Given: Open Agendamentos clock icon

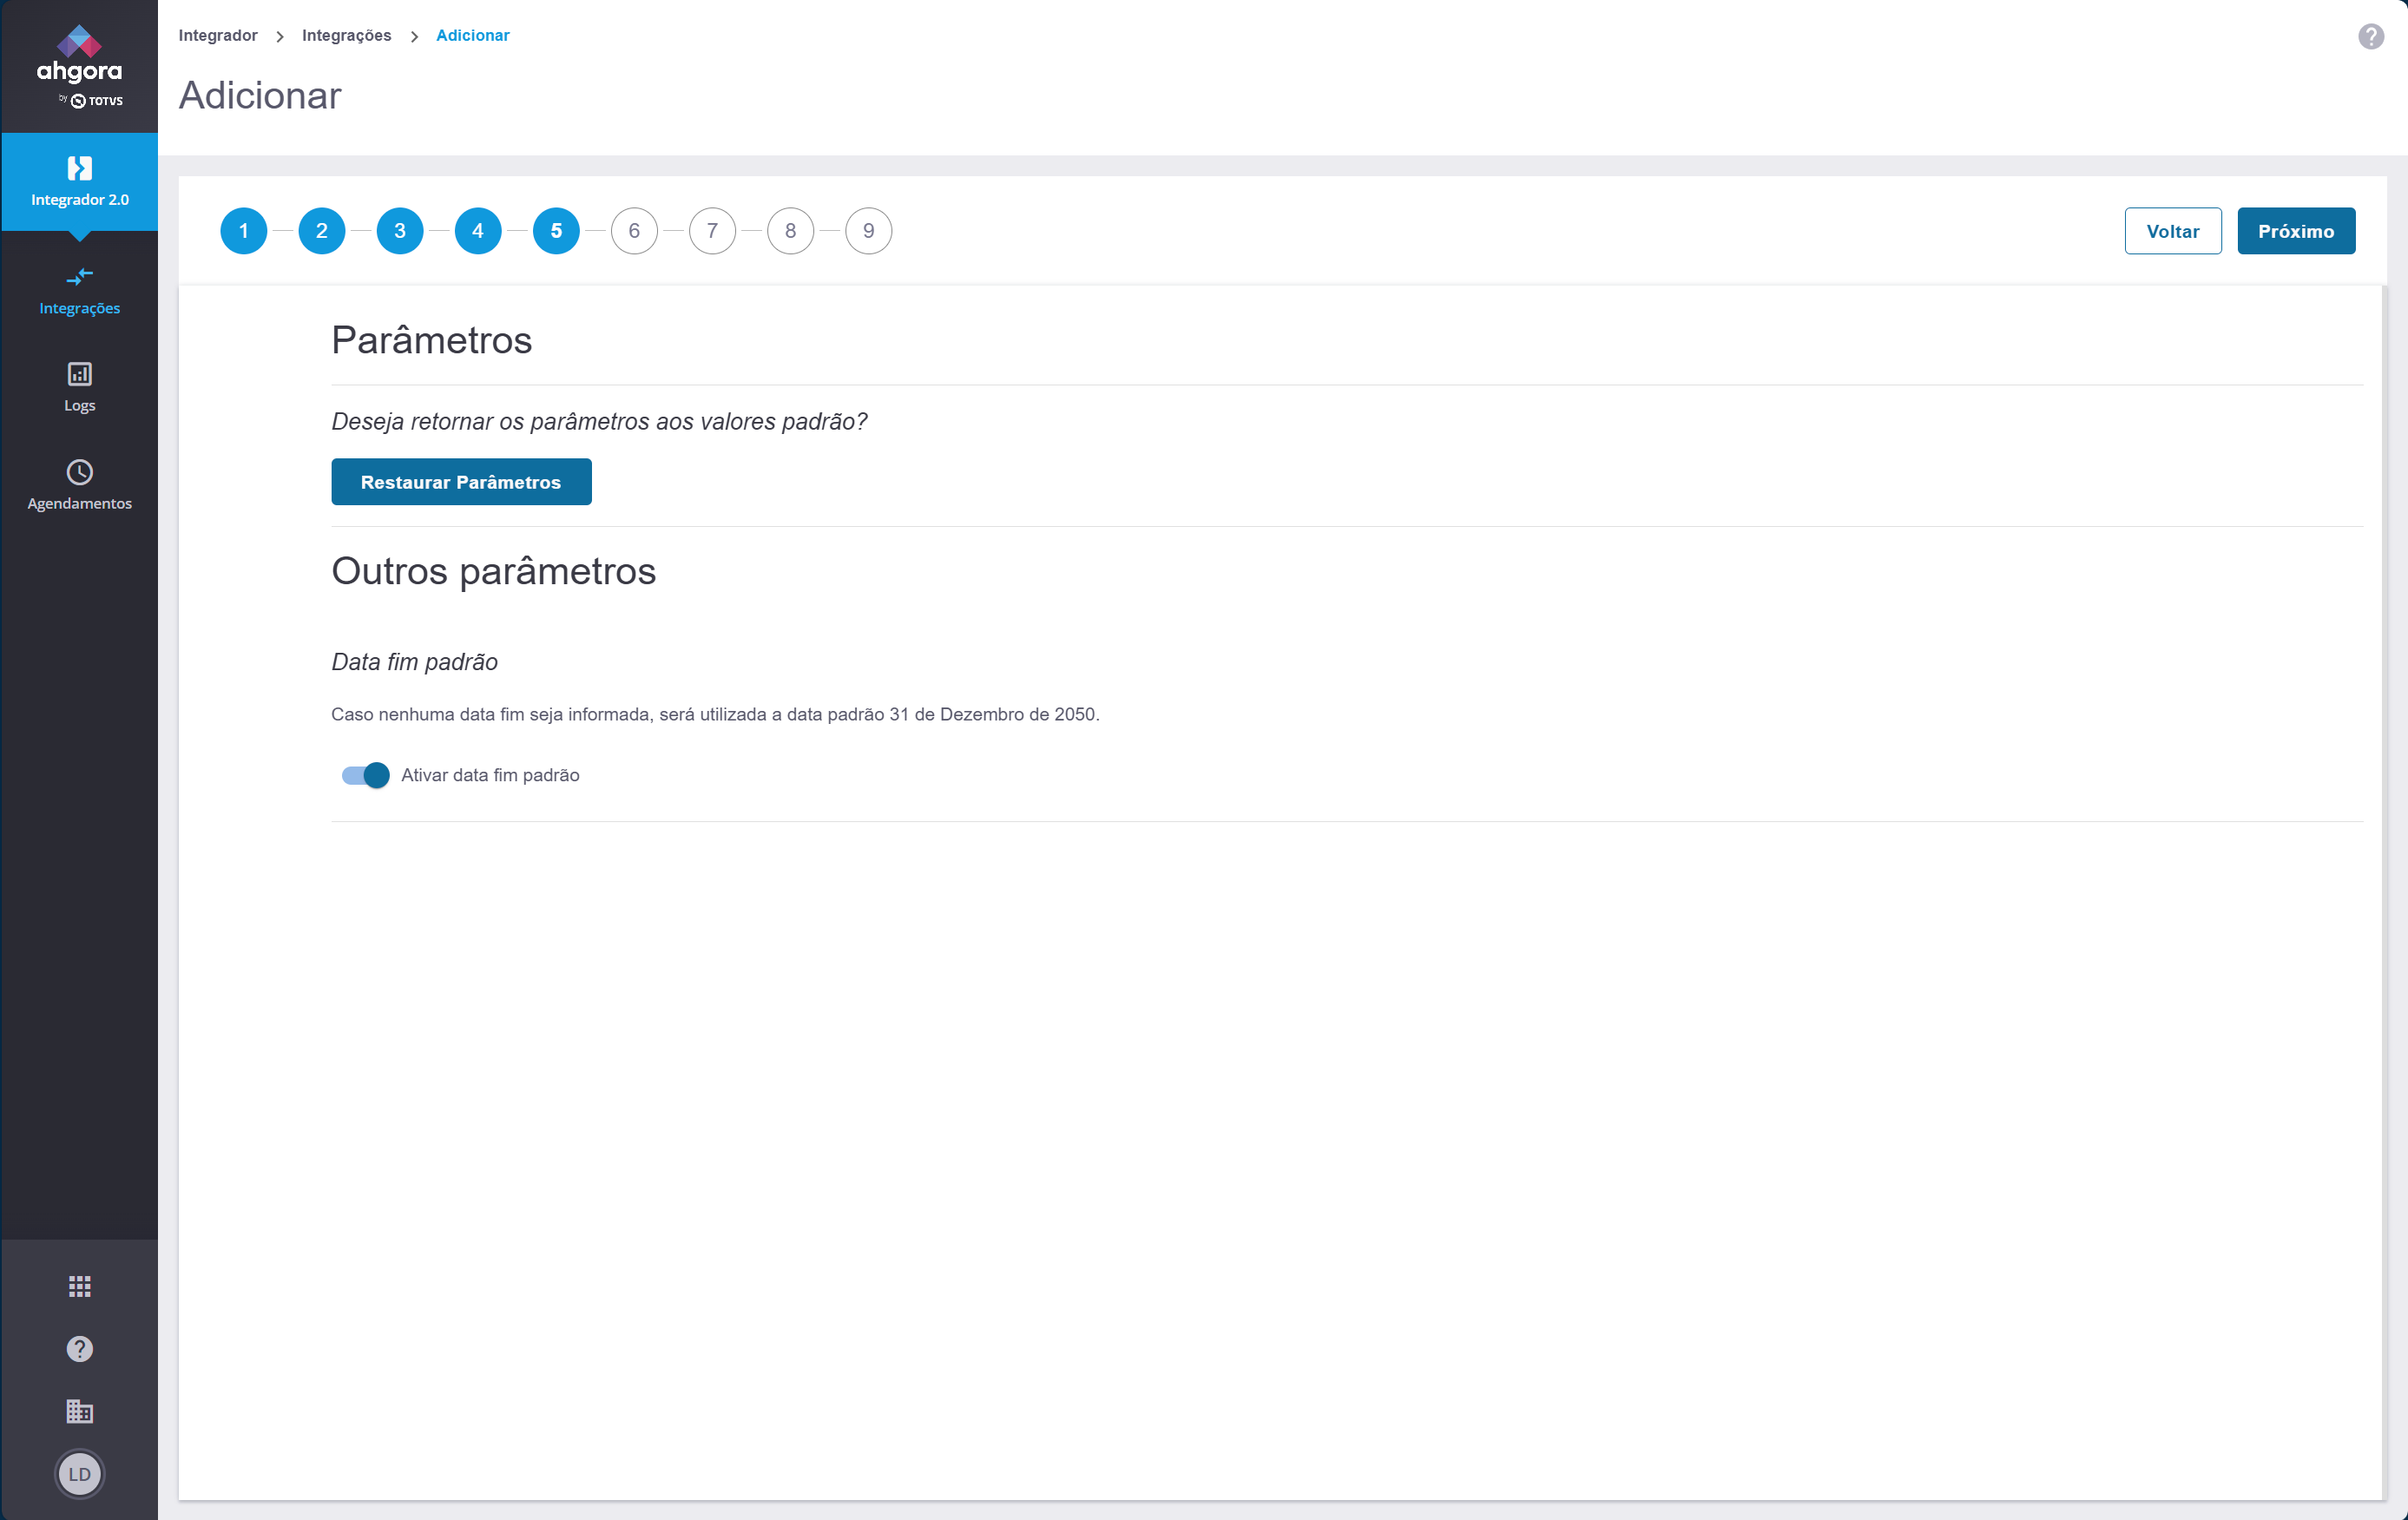Looking at the screenshot, I should [79, 472].
